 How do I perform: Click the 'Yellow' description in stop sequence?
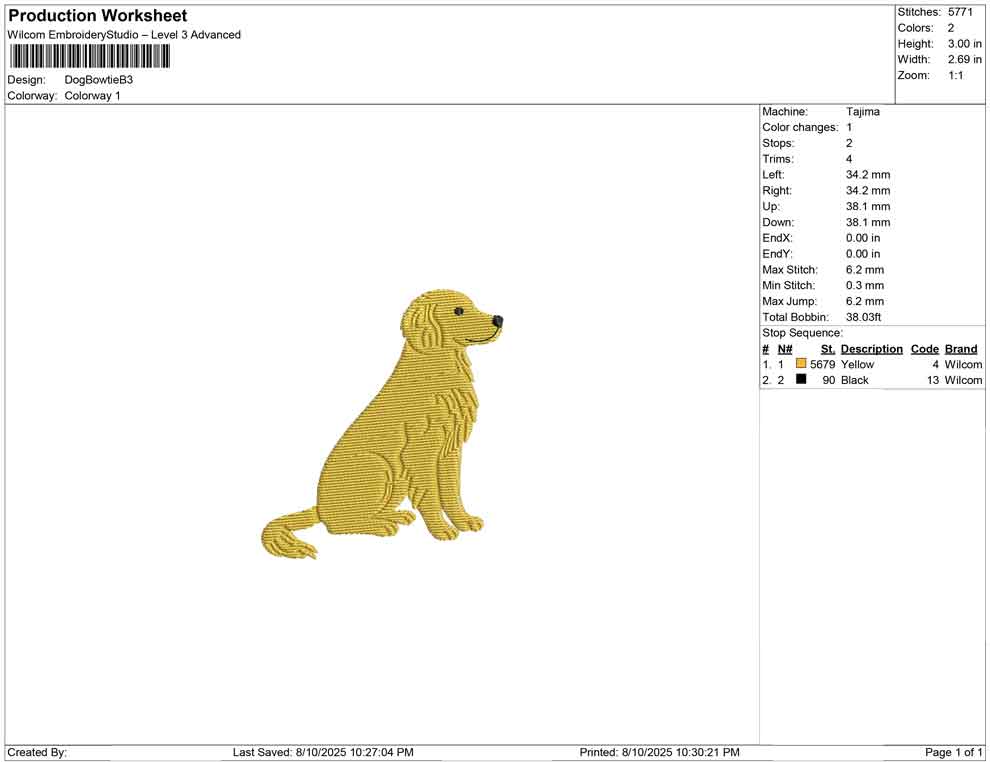point(857,364)
